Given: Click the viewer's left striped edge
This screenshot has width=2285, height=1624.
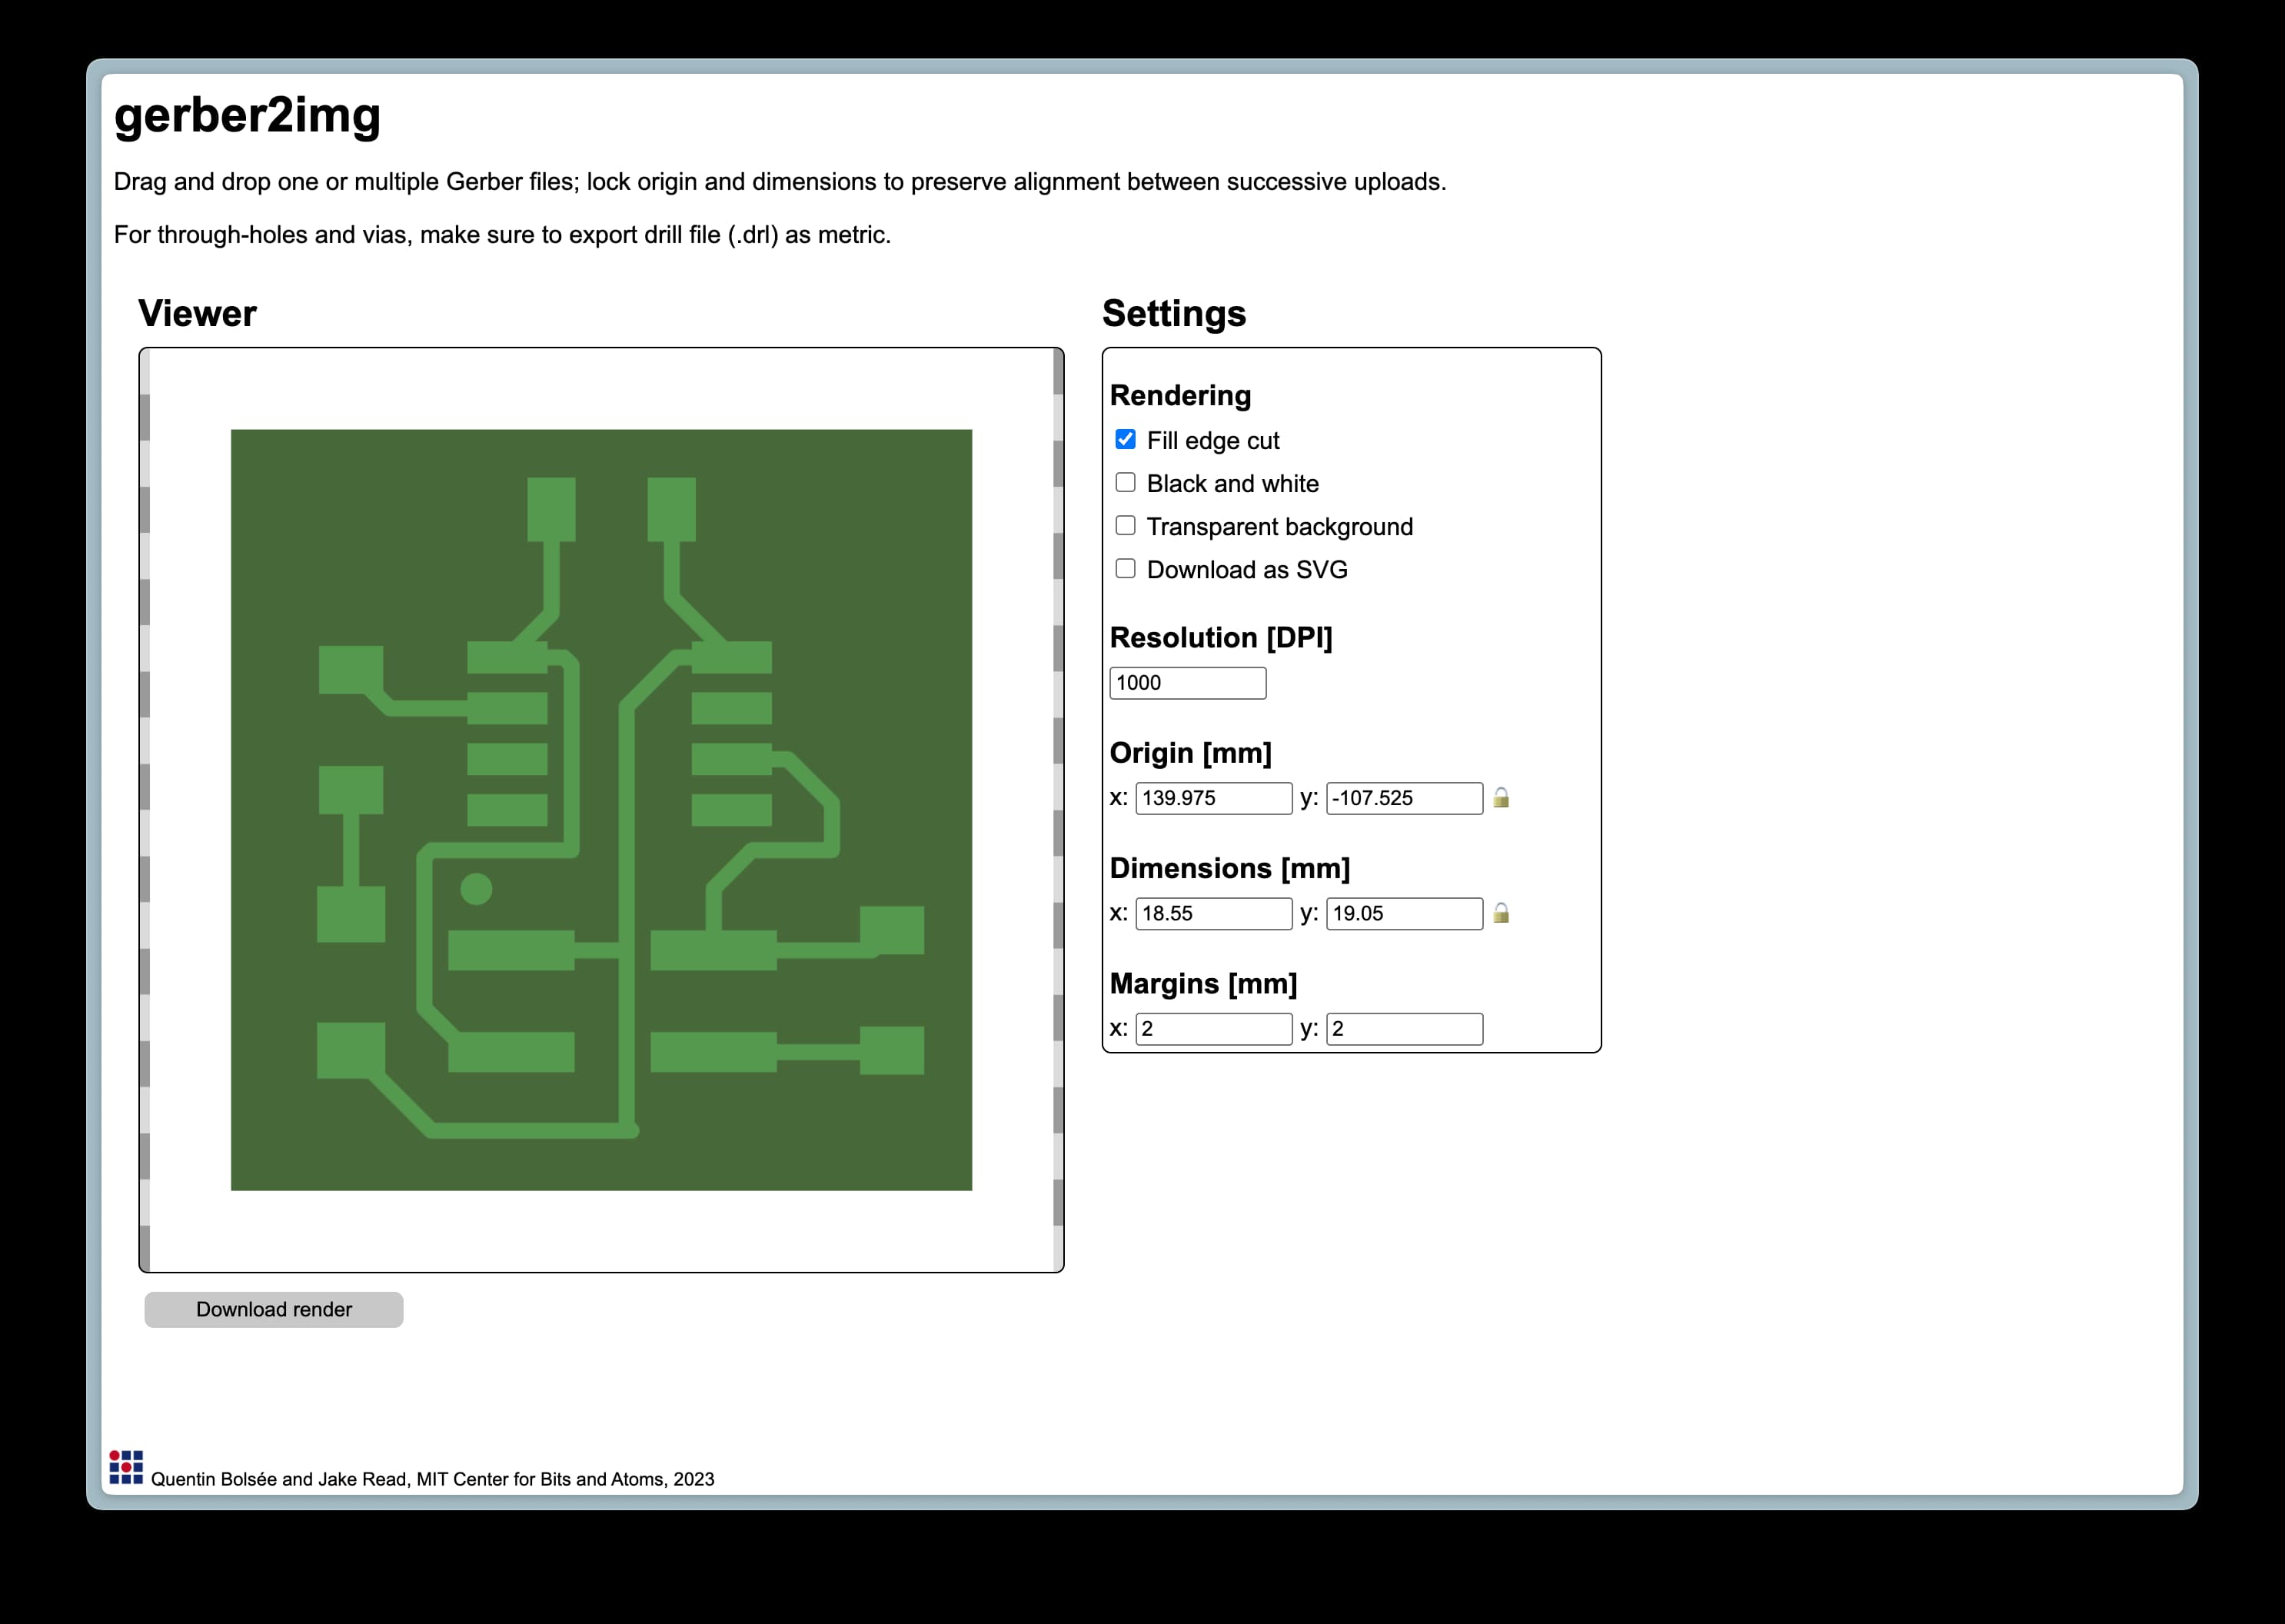Looking at the screenshot, I should pos(145,810).
